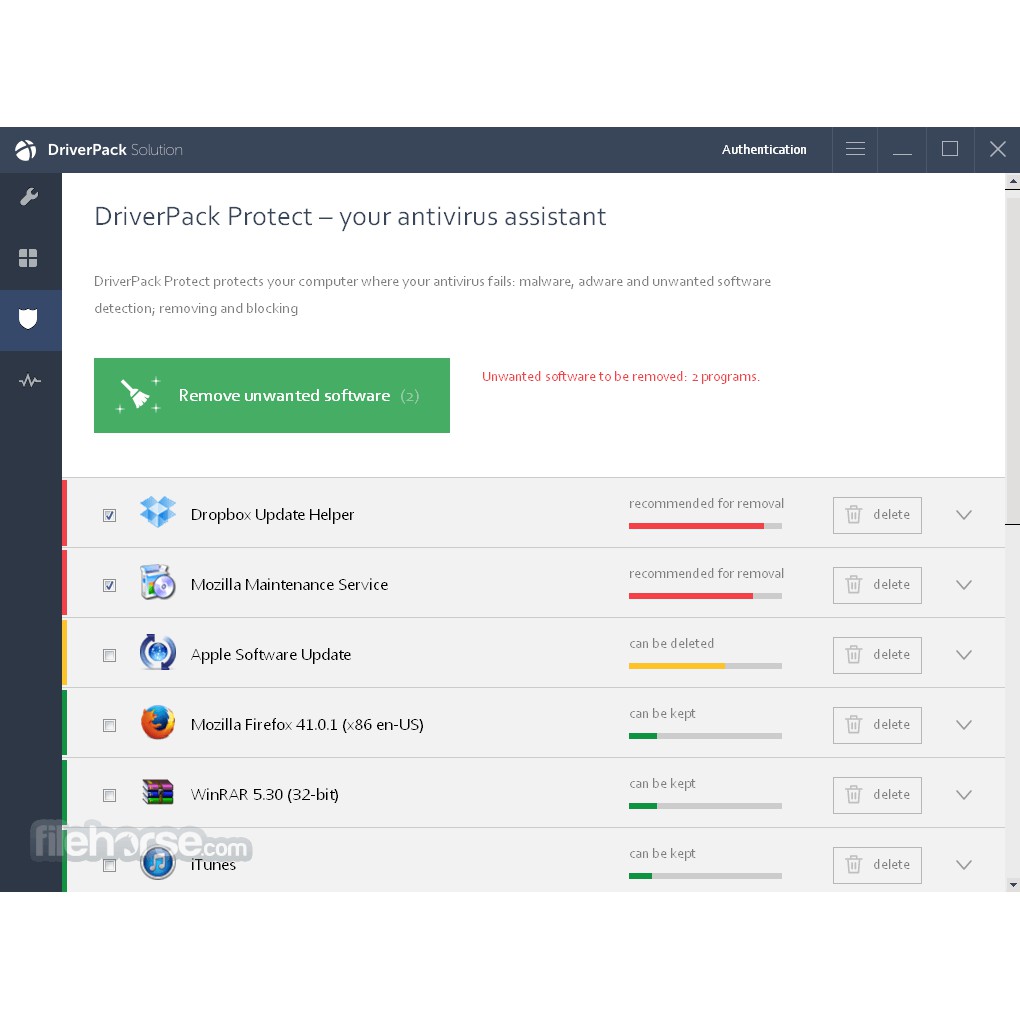Click the Dropbox Update Helper icon
The height and width of the screenshot is (1020, 1020).
(x=158, y=512)
